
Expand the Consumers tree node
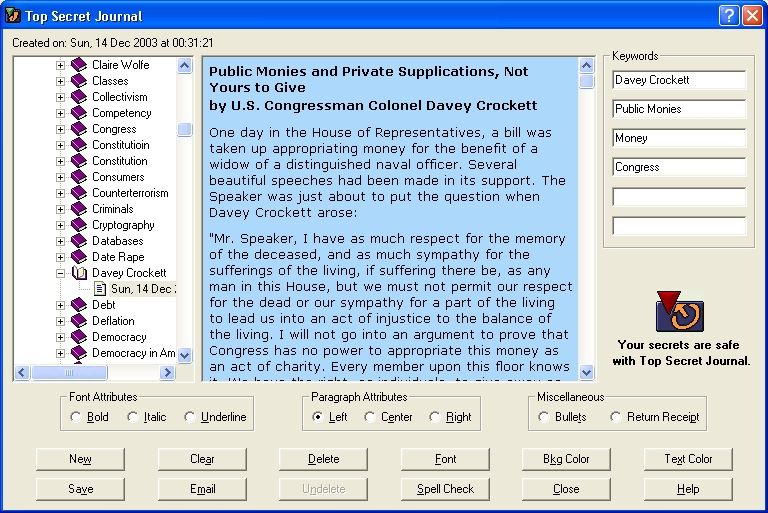pyautogui.click(x=60, y=177)
